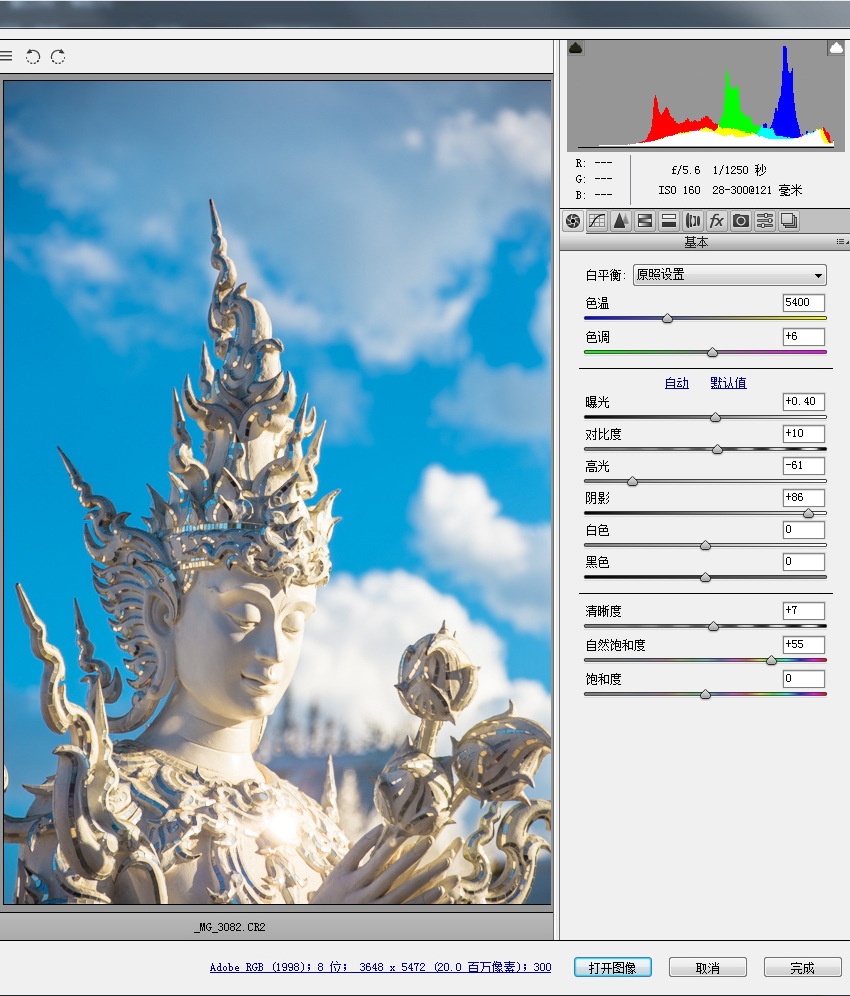Viewport: 850px width, 996px height.
Task: Open the Effects (fx) panel tab
Action: coord(717,221)
